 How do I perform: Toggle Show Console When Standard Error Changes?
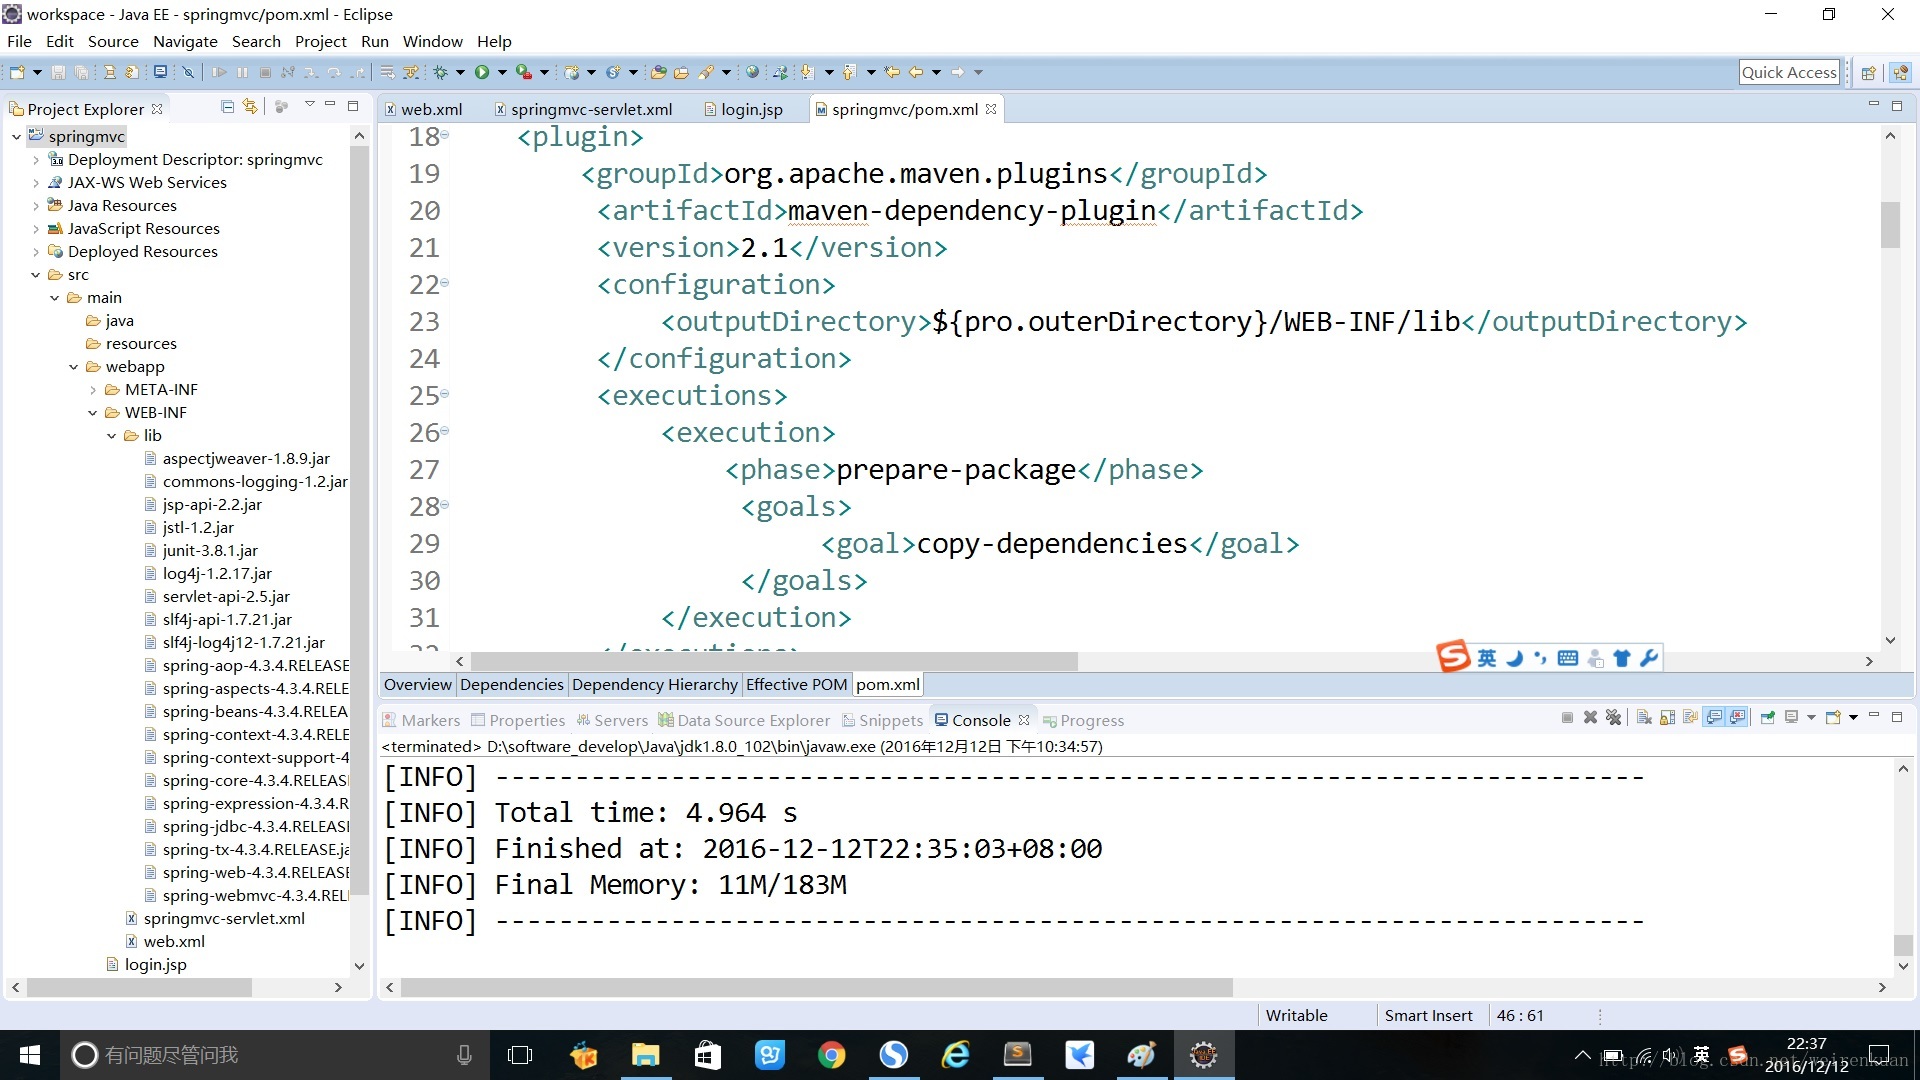coord(1738,718)
